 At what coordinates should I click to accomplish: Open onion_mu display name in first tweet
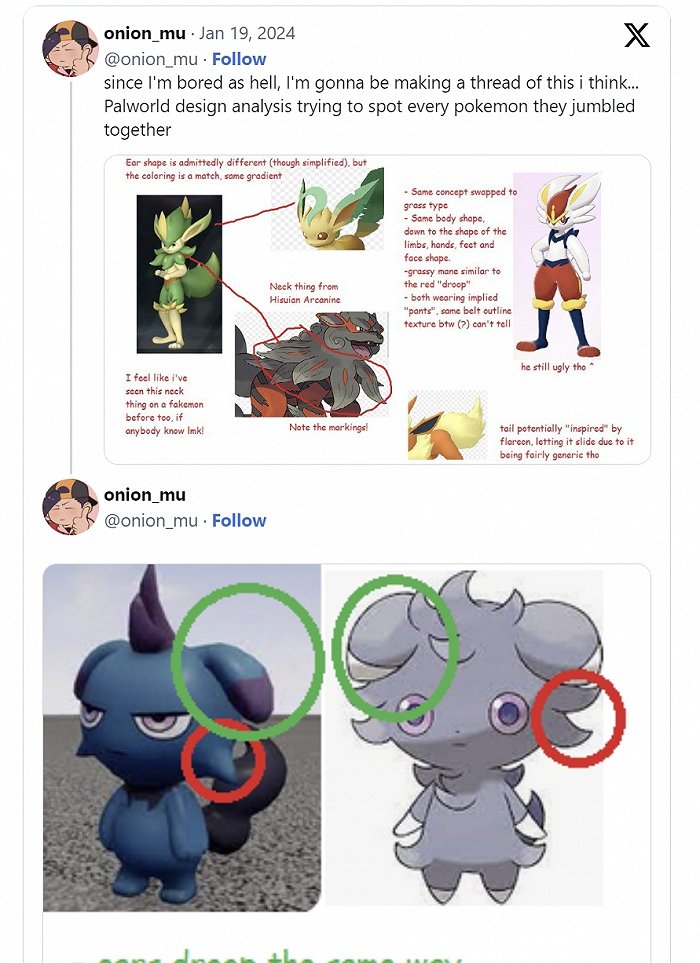tap(145, 33)
